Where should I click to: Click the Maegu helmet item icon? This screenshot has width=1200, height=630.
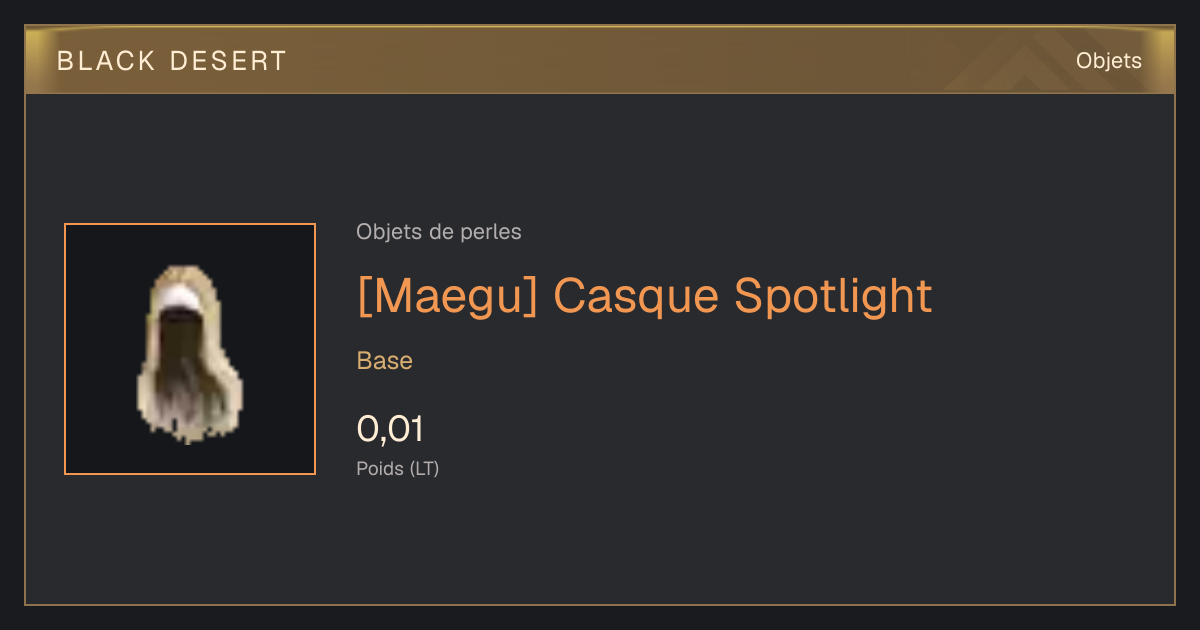click(x=190, y=353)
